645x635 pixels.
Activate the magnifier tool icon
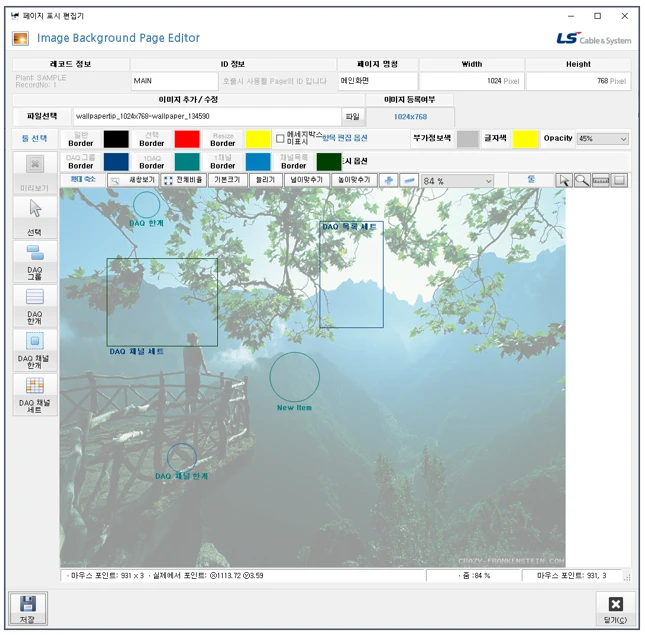coord(582,181)
